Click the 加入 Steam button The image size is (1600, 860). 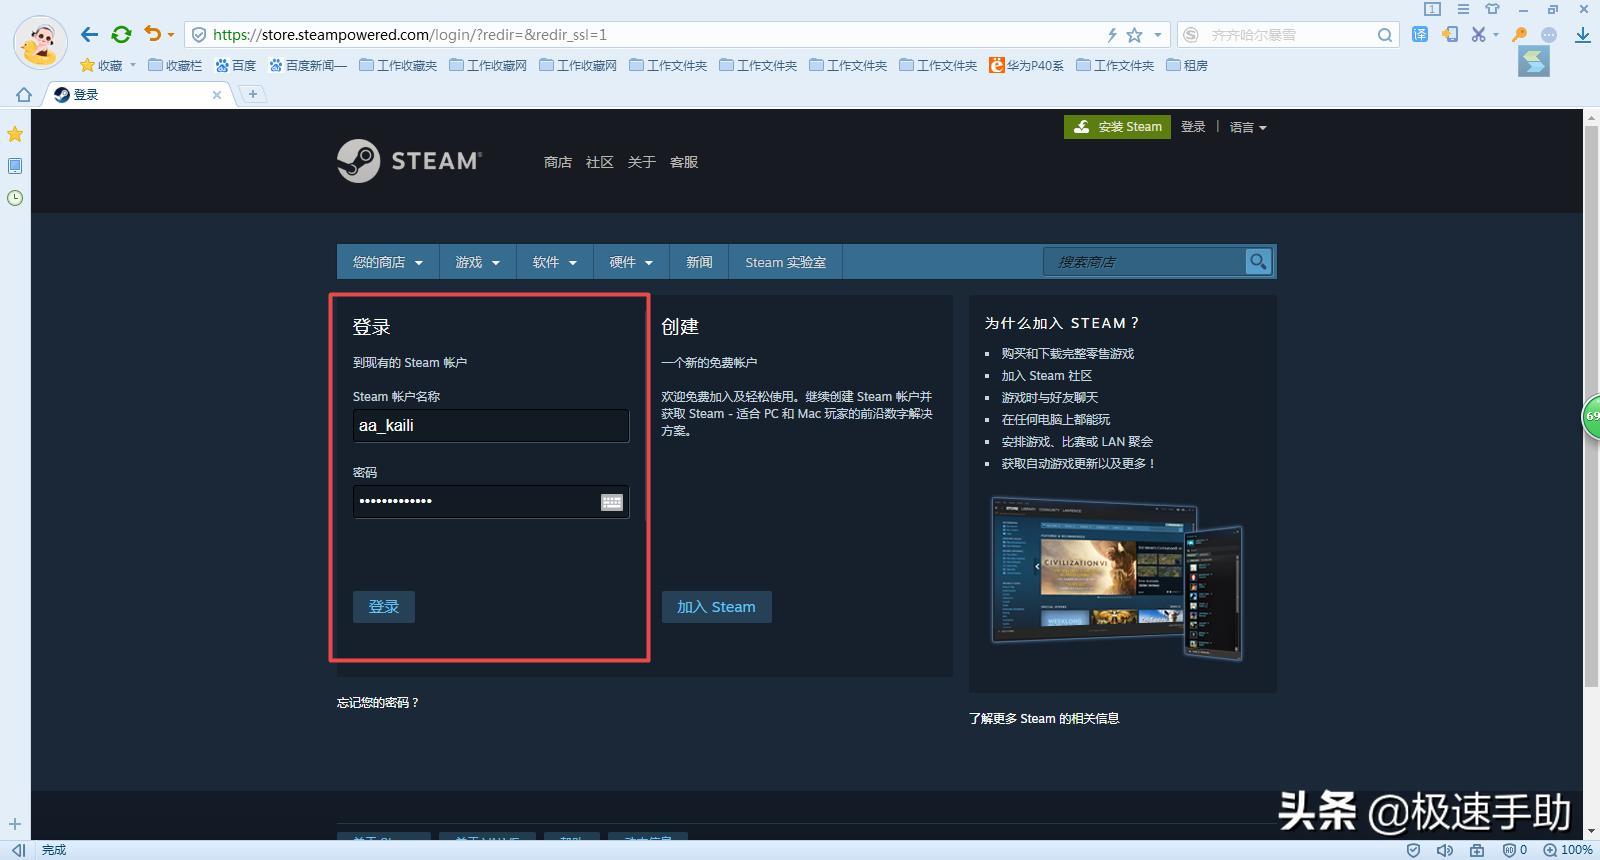(x=716, y=607)
